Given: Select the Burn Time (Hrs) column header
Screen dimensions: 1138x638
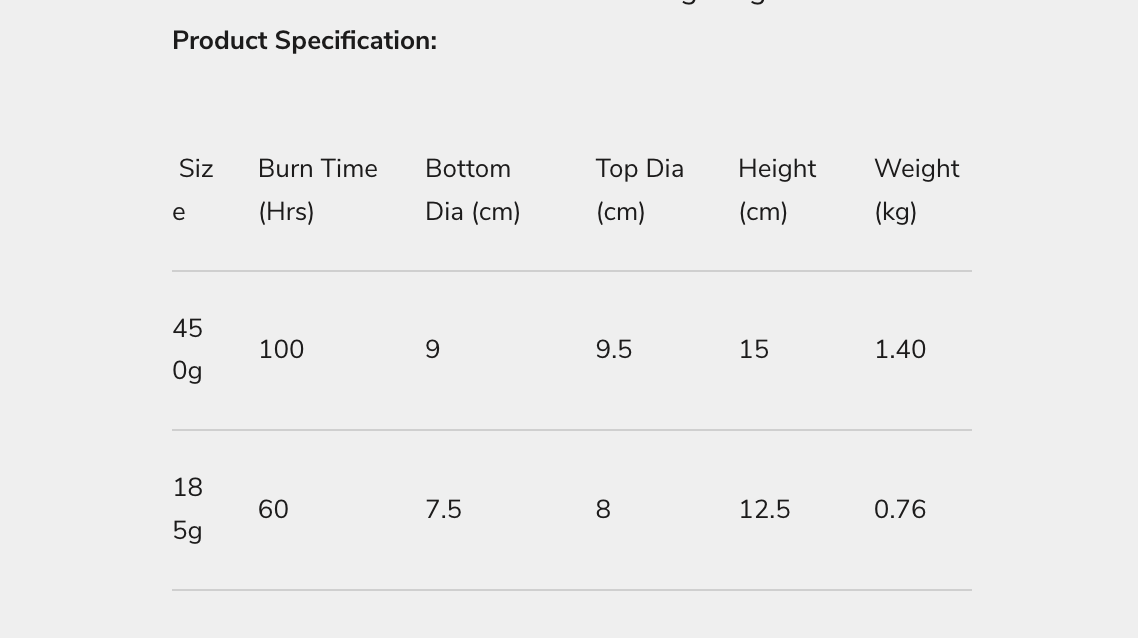Looking at the screenshot, I should (x=317, y=189).
